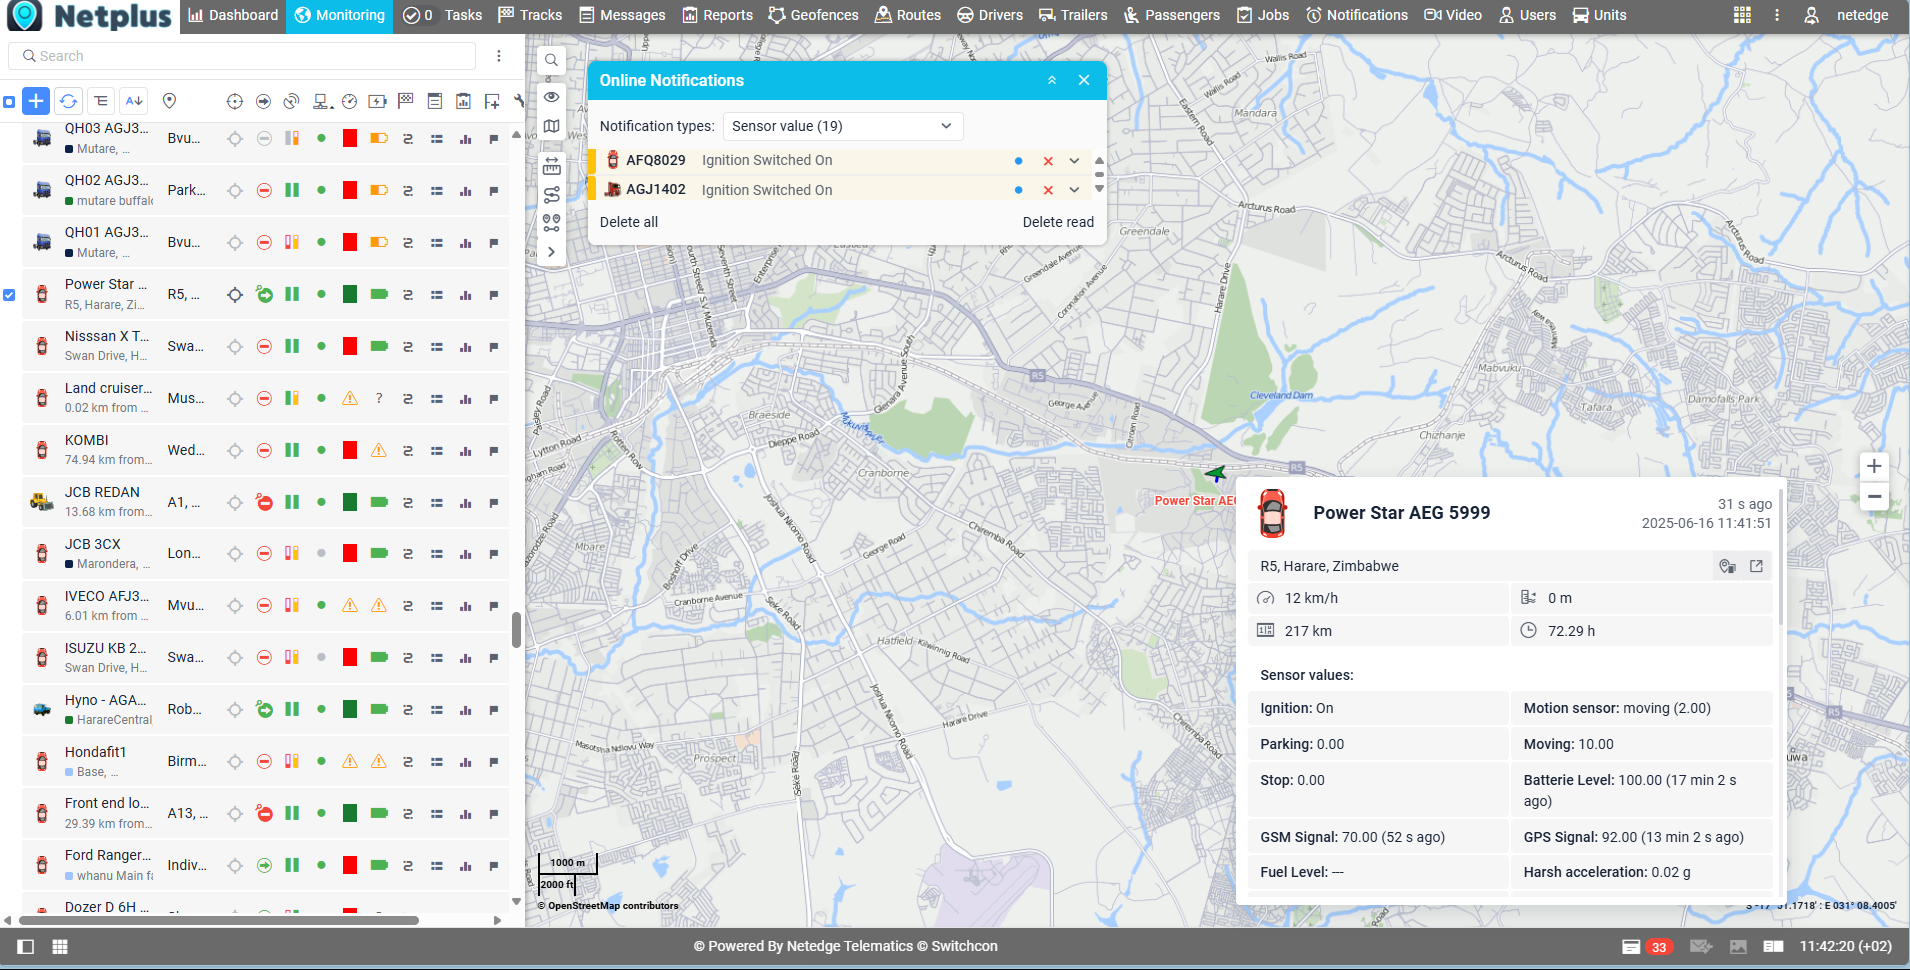This screenshot has height=970, width=1910.
Task: Open the netedge user account menu
Action: (x=1846, y=15)
